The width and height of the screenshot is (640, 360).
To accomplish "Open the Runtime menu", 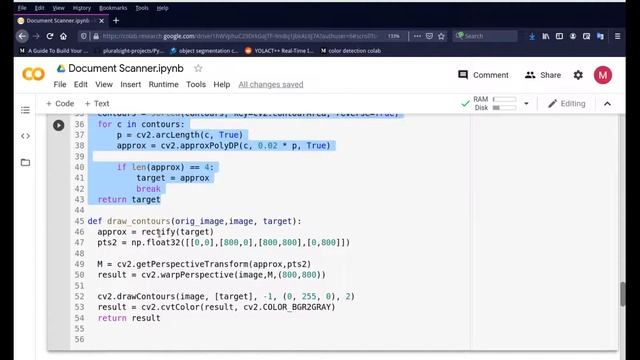I will point(163,84).
